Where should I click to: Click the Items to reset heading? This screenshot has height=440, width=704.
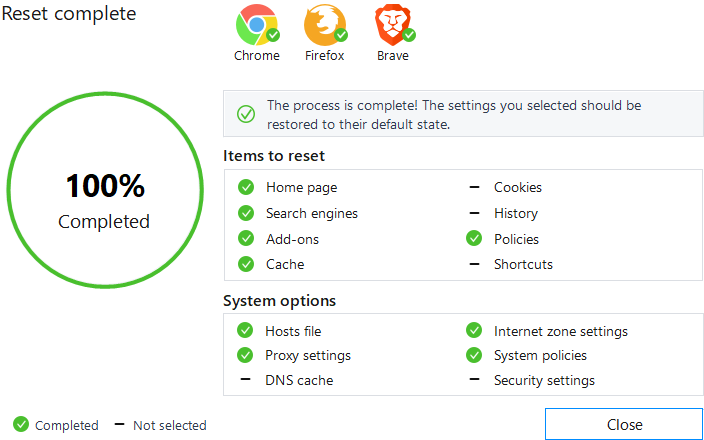(273, 156)
